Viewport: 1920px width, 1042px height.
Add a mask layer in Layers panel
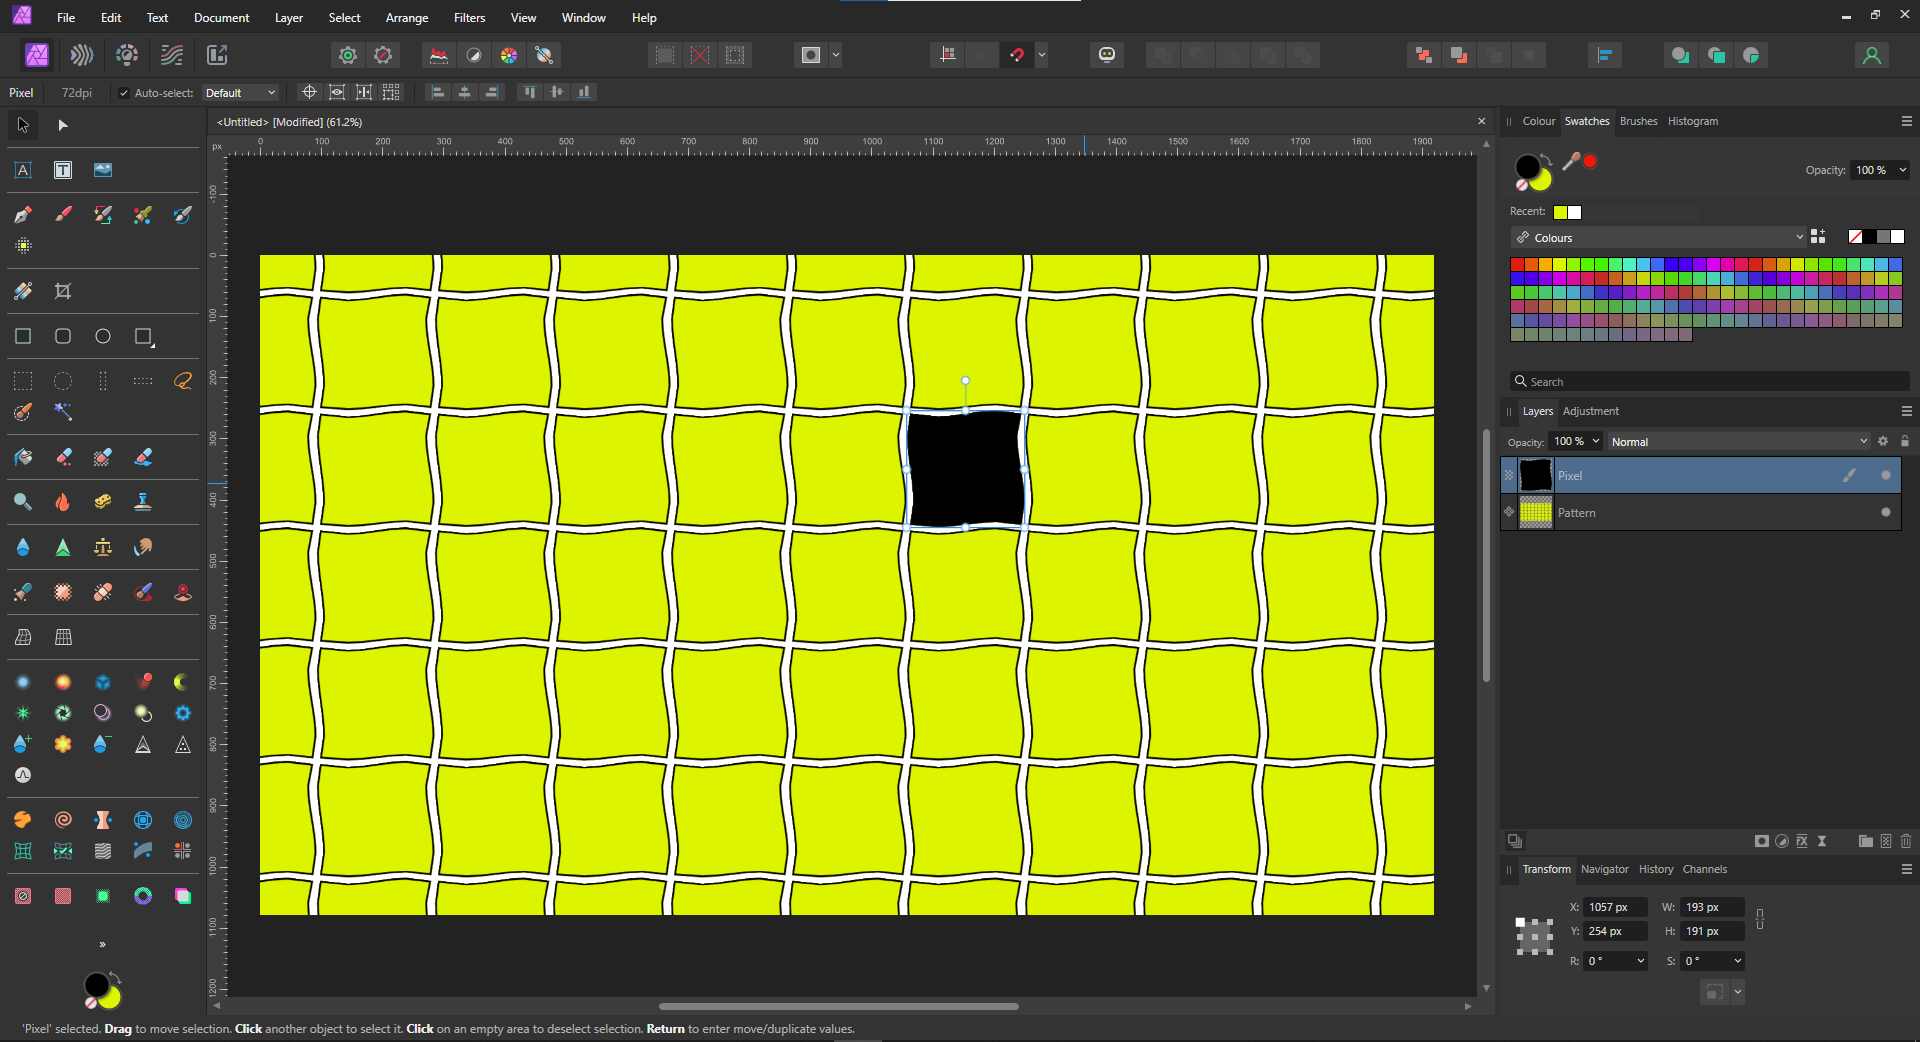1762,841
